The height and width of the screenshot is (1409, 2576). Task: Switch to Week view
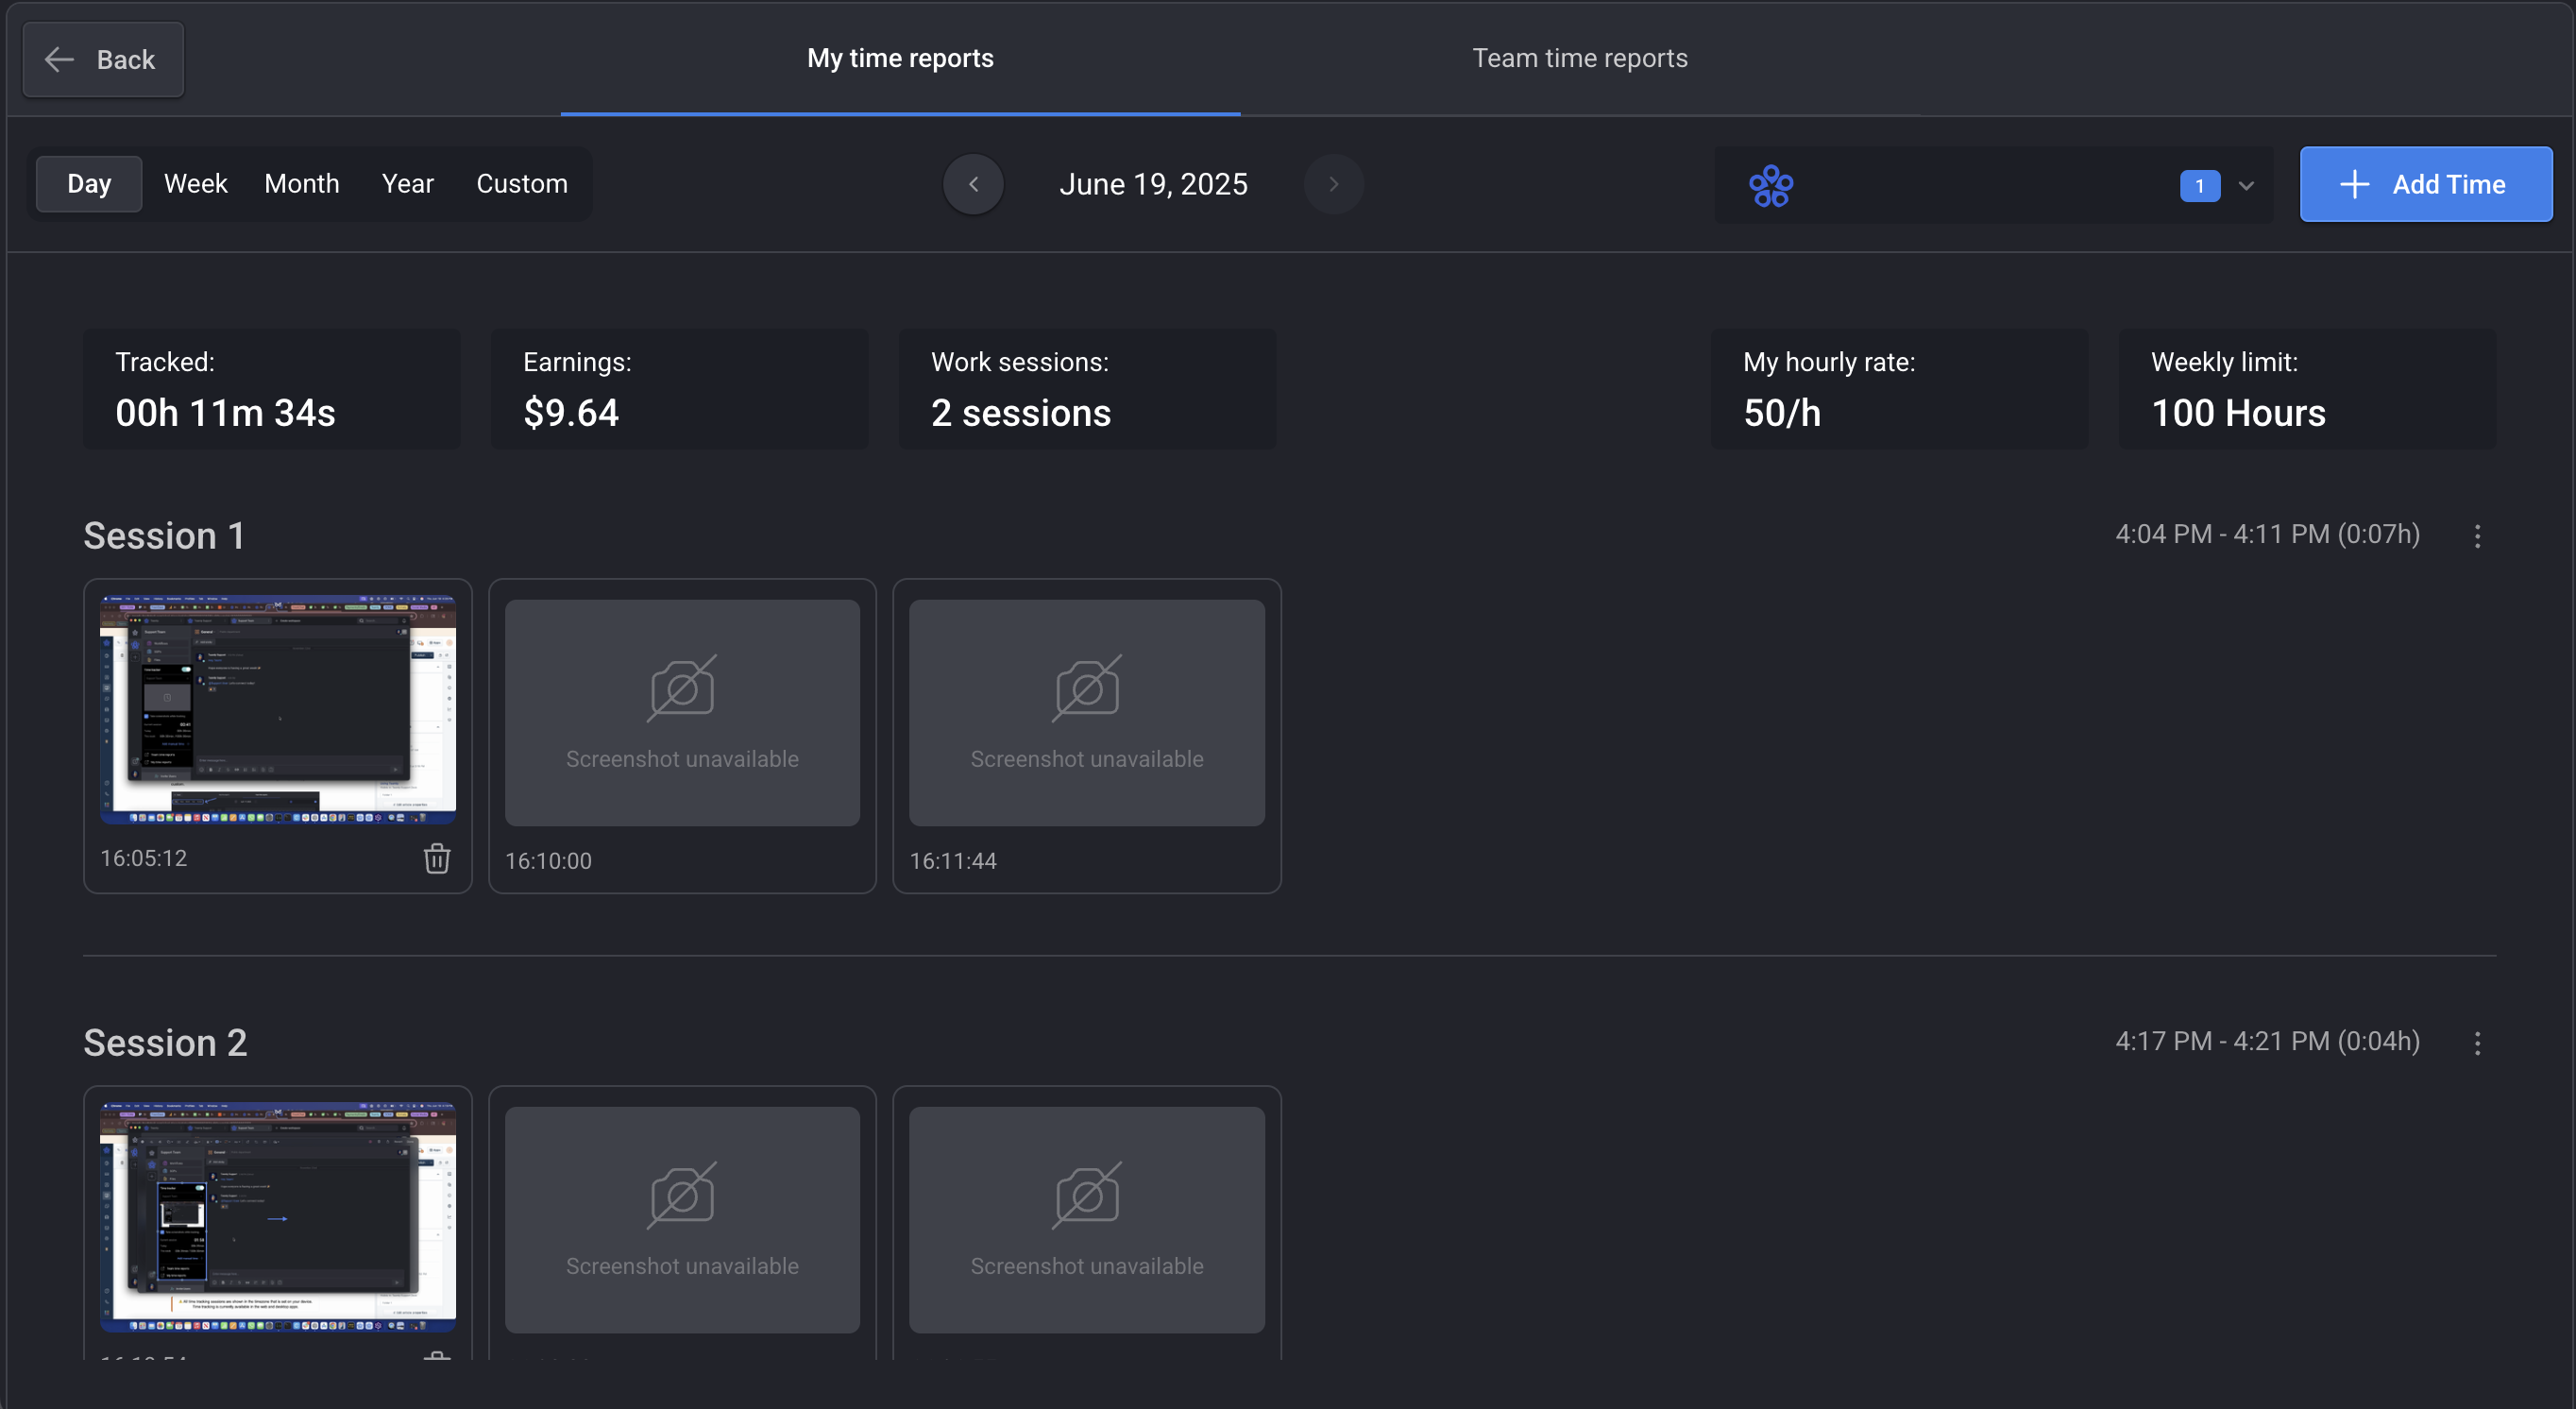195,184
